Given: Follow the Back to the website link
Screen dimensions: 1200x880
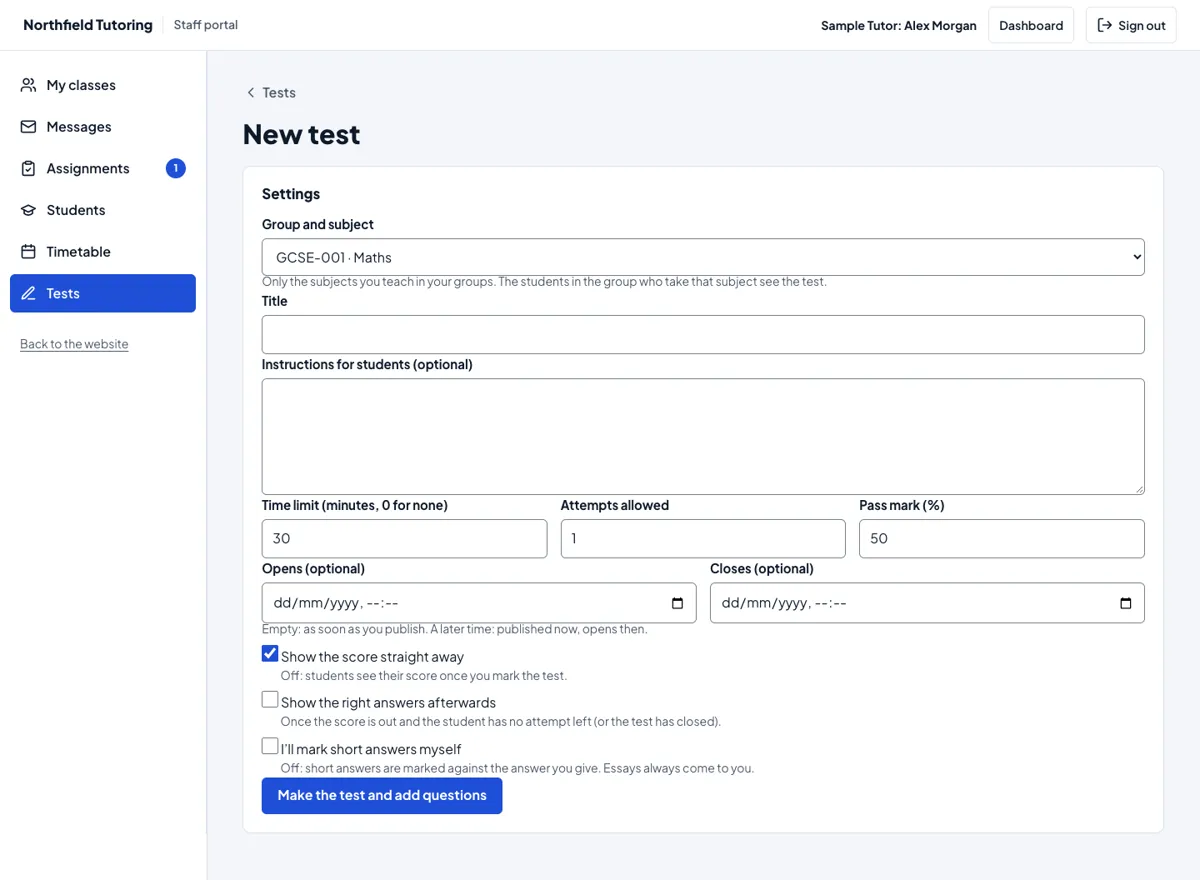Looking at the screenshot, I should point(74,344).
